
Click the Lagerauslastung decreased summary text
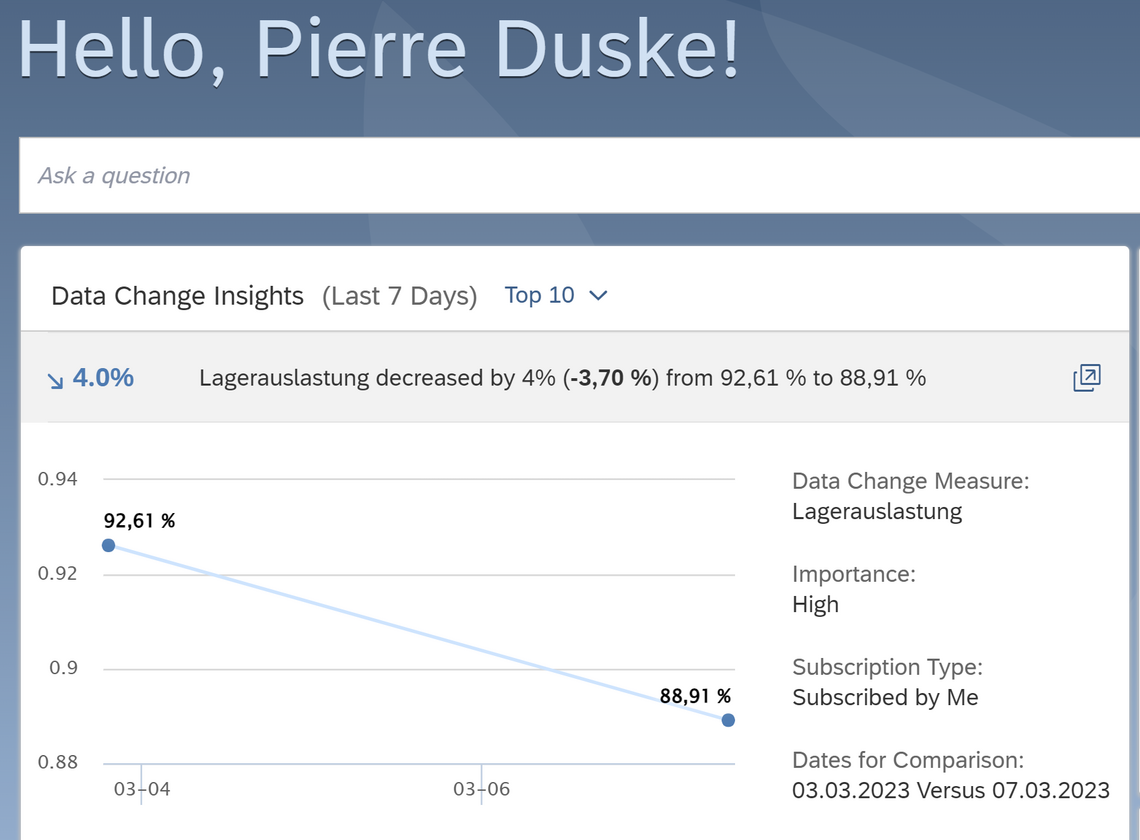pyautogui.click(x=562, y=378)
